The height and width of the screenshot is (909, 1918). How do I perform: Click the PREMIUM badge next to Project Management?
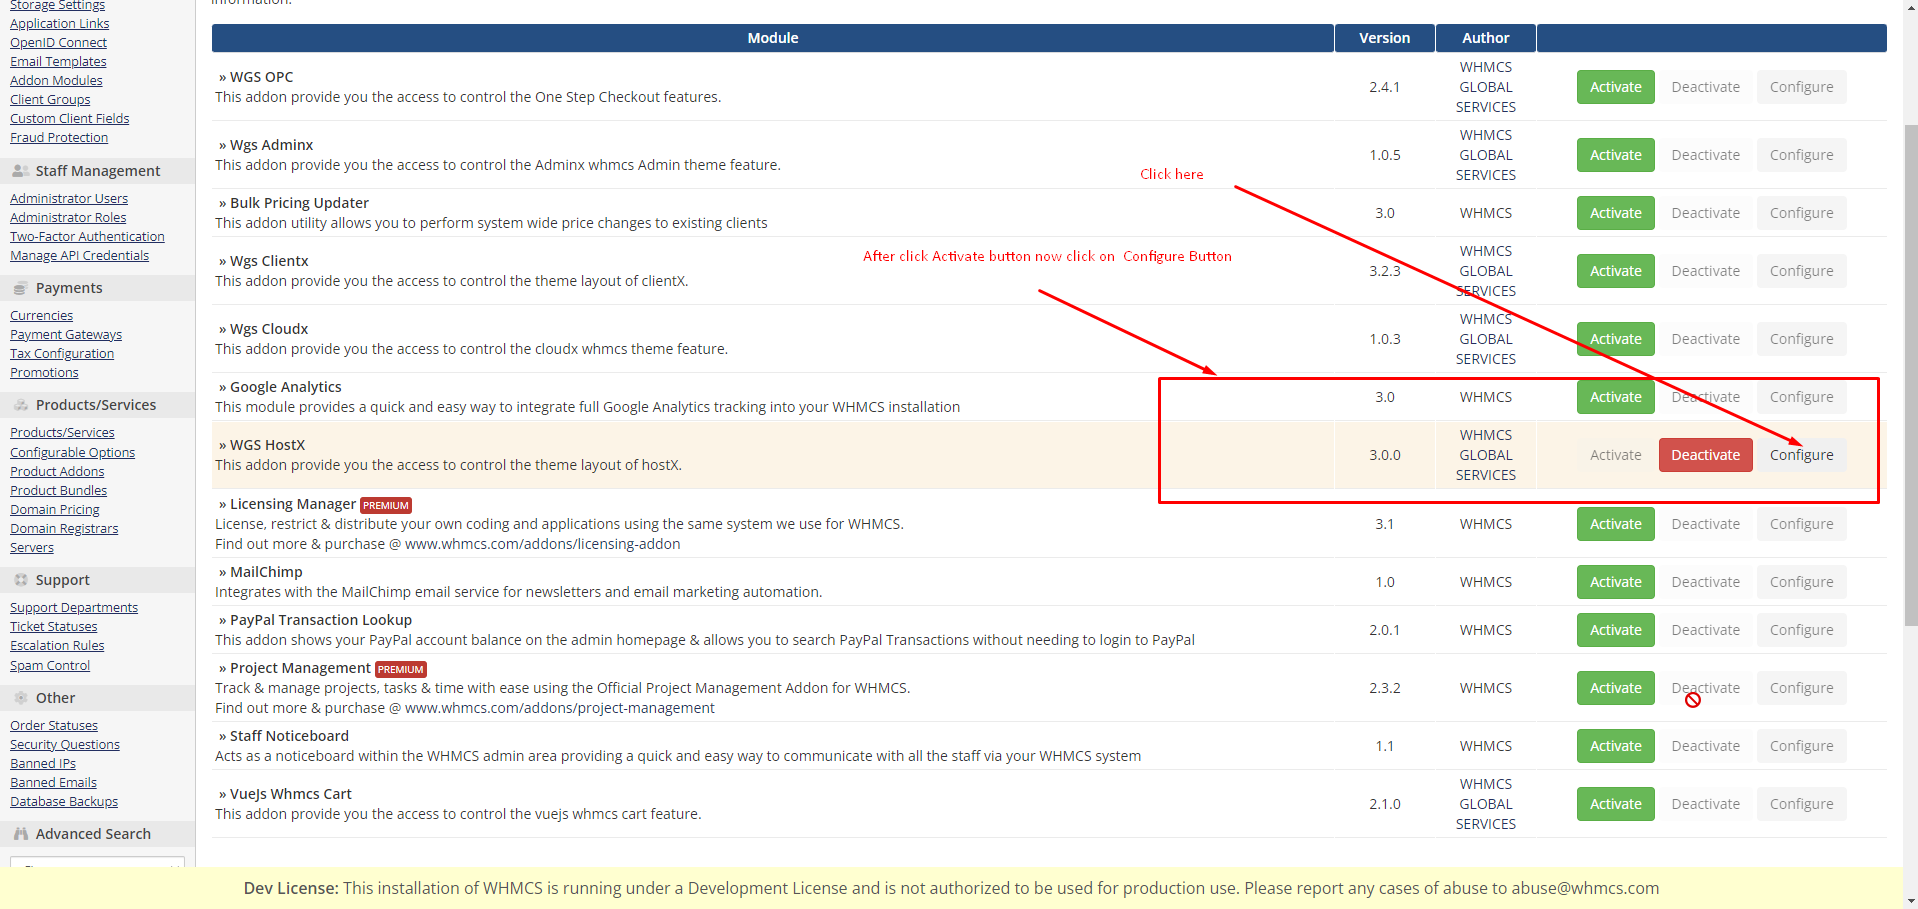pos(401,670)
